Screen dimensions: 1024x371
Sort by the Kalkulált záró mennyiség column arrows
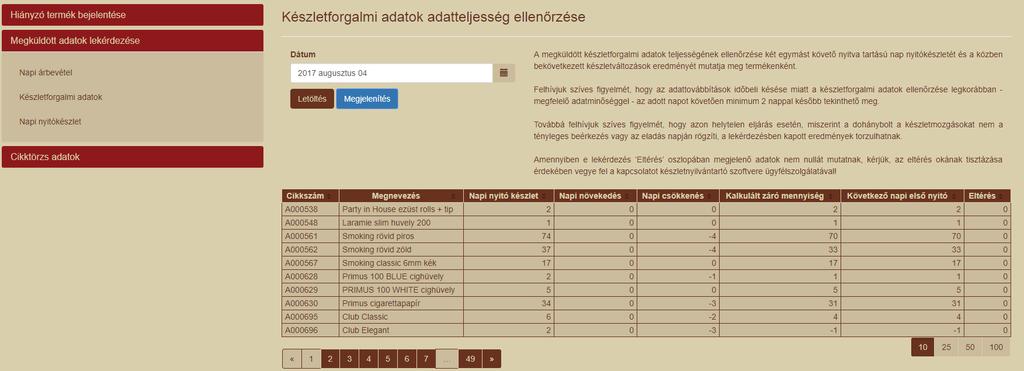(x=832, y=196)
